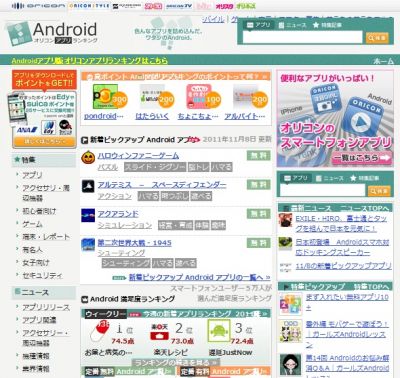Open the ちょこちょ app icon
This screenshot has height=378, width=400.
[x=199, y=97]
